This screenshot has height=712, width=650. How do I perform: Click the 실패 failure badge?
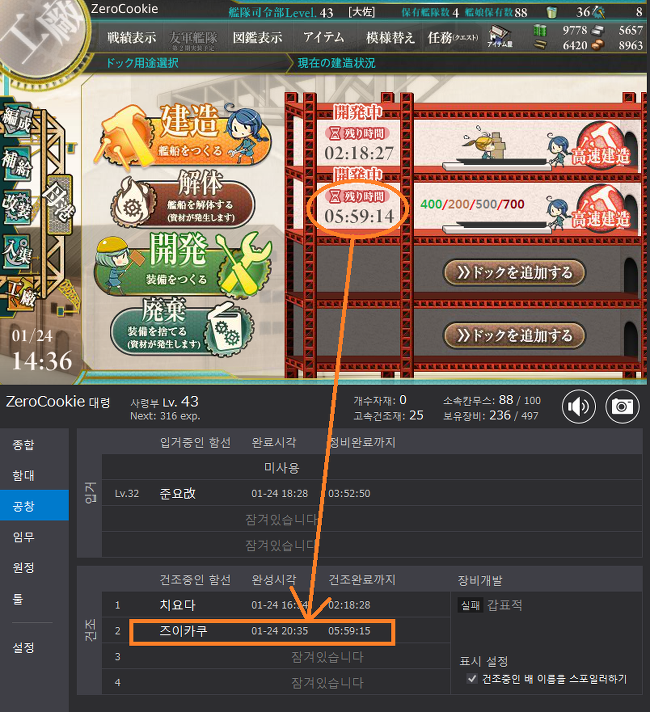pyautogui.click(x=470, y=605)
